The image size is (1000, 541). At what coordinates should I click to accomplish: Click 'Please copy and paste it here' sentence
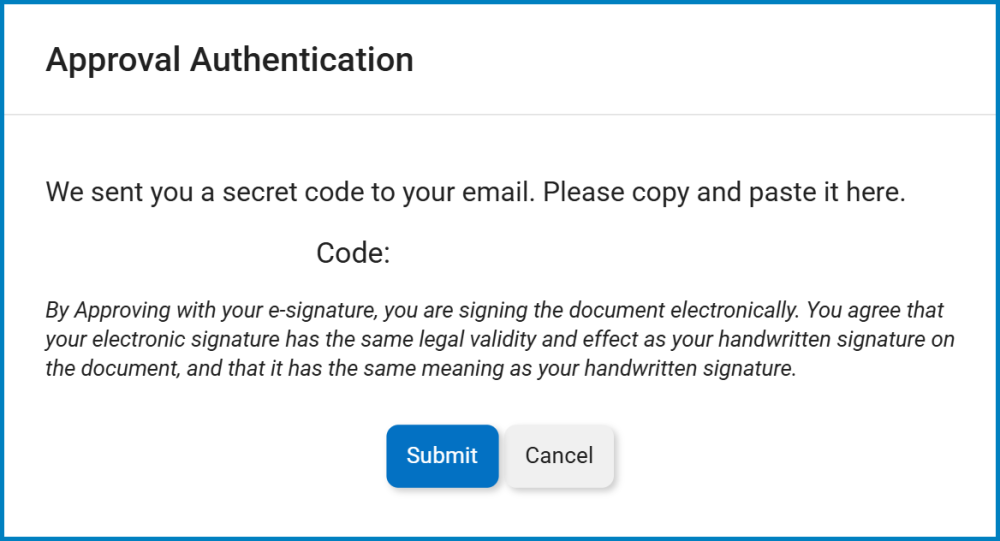pos(724,192)
